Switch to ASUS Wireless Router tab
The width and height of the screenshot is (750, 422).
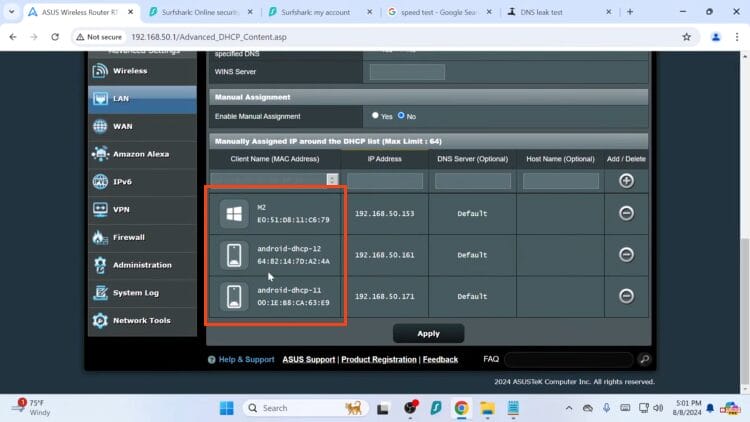tap(79, 12)
